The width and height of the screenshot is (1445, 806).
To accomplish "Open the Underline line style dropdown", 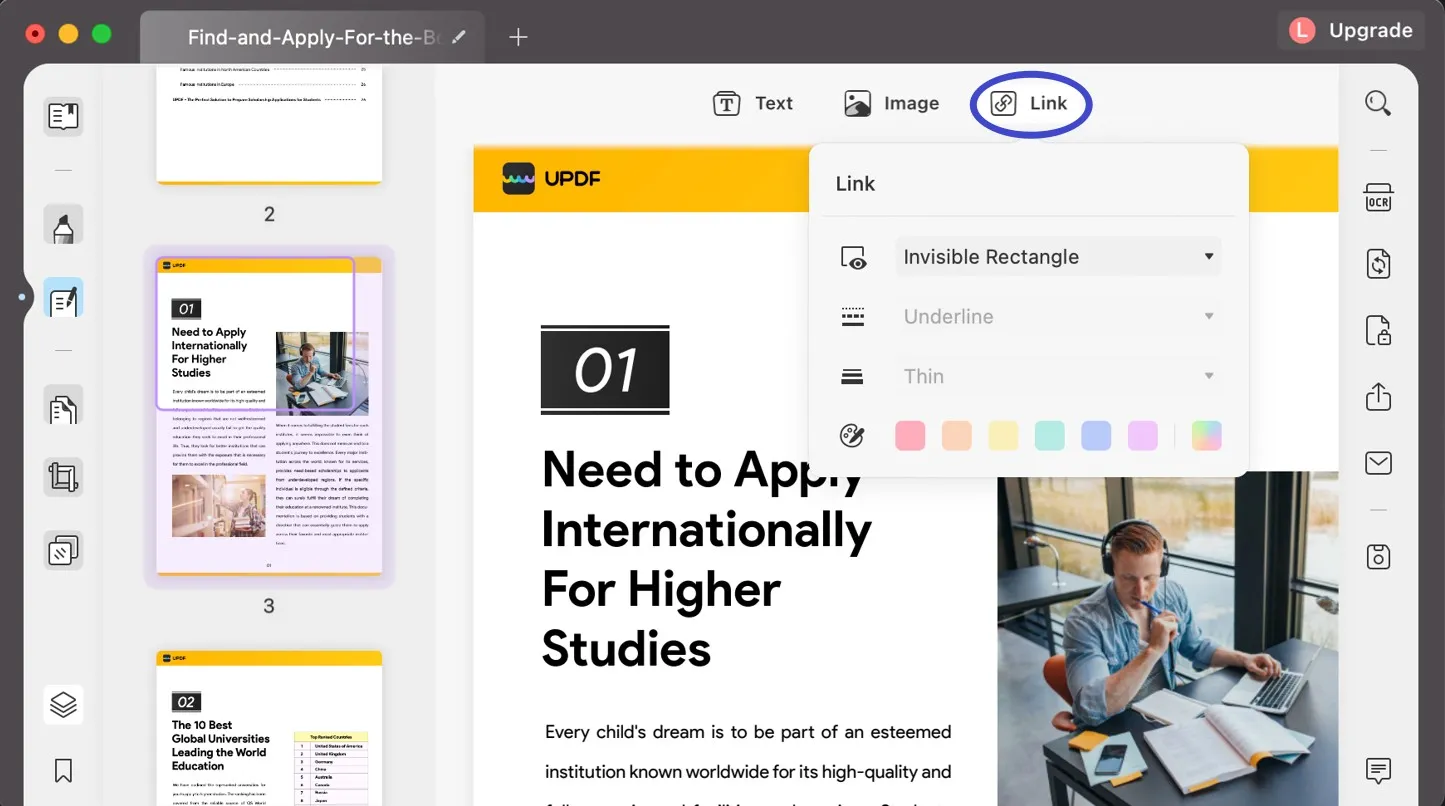I will coord(1057,317).
